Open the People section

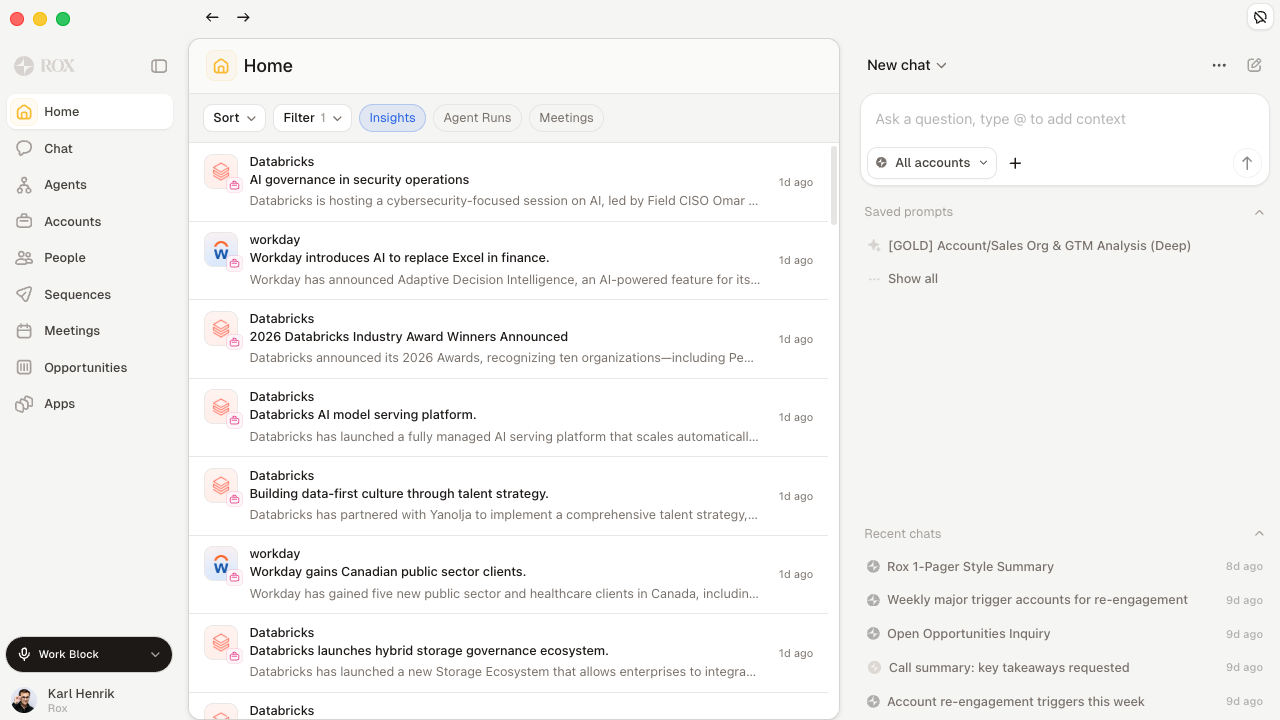90,258
